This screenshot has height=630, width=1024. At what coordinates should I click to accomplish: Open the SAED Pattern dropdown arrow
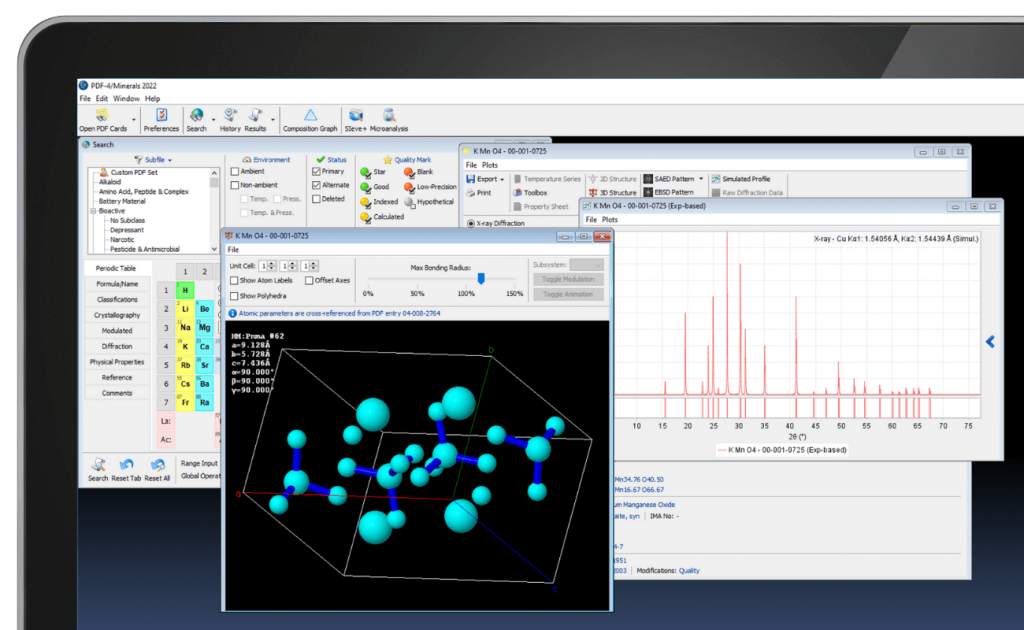coord(701,179)
